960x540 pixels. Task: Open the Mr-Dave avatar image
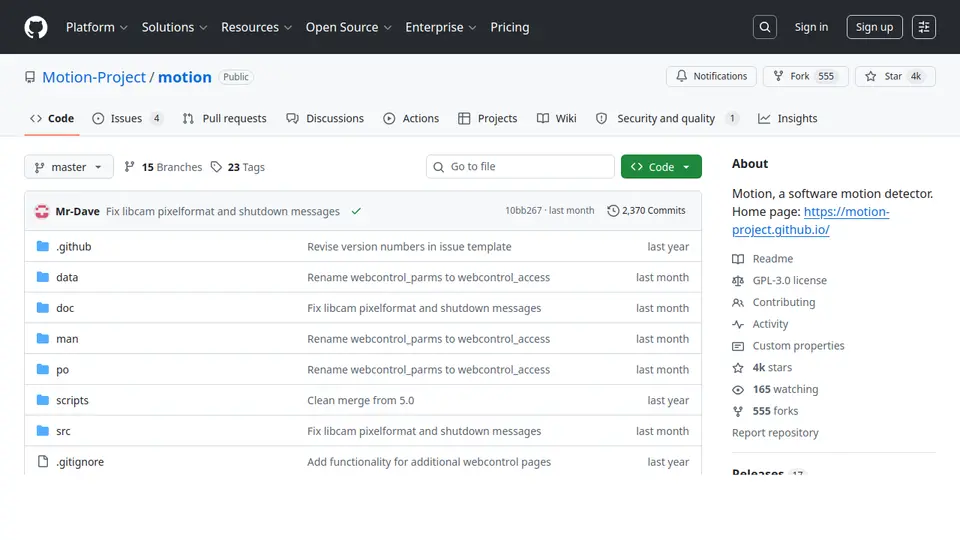point(42,211)
